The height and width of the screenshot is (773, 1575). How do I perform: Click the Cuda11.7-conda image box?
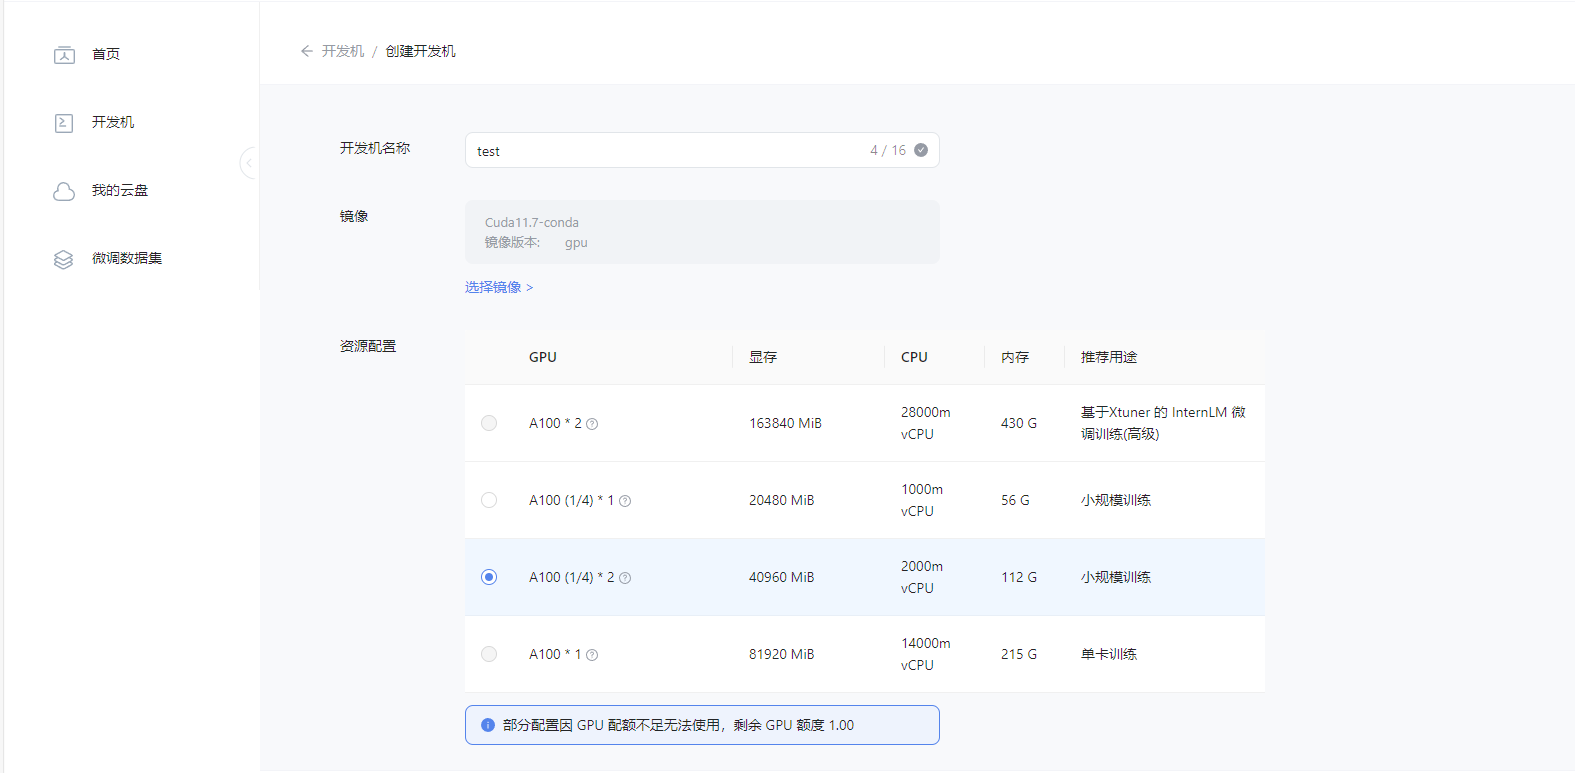coord(702,232)
